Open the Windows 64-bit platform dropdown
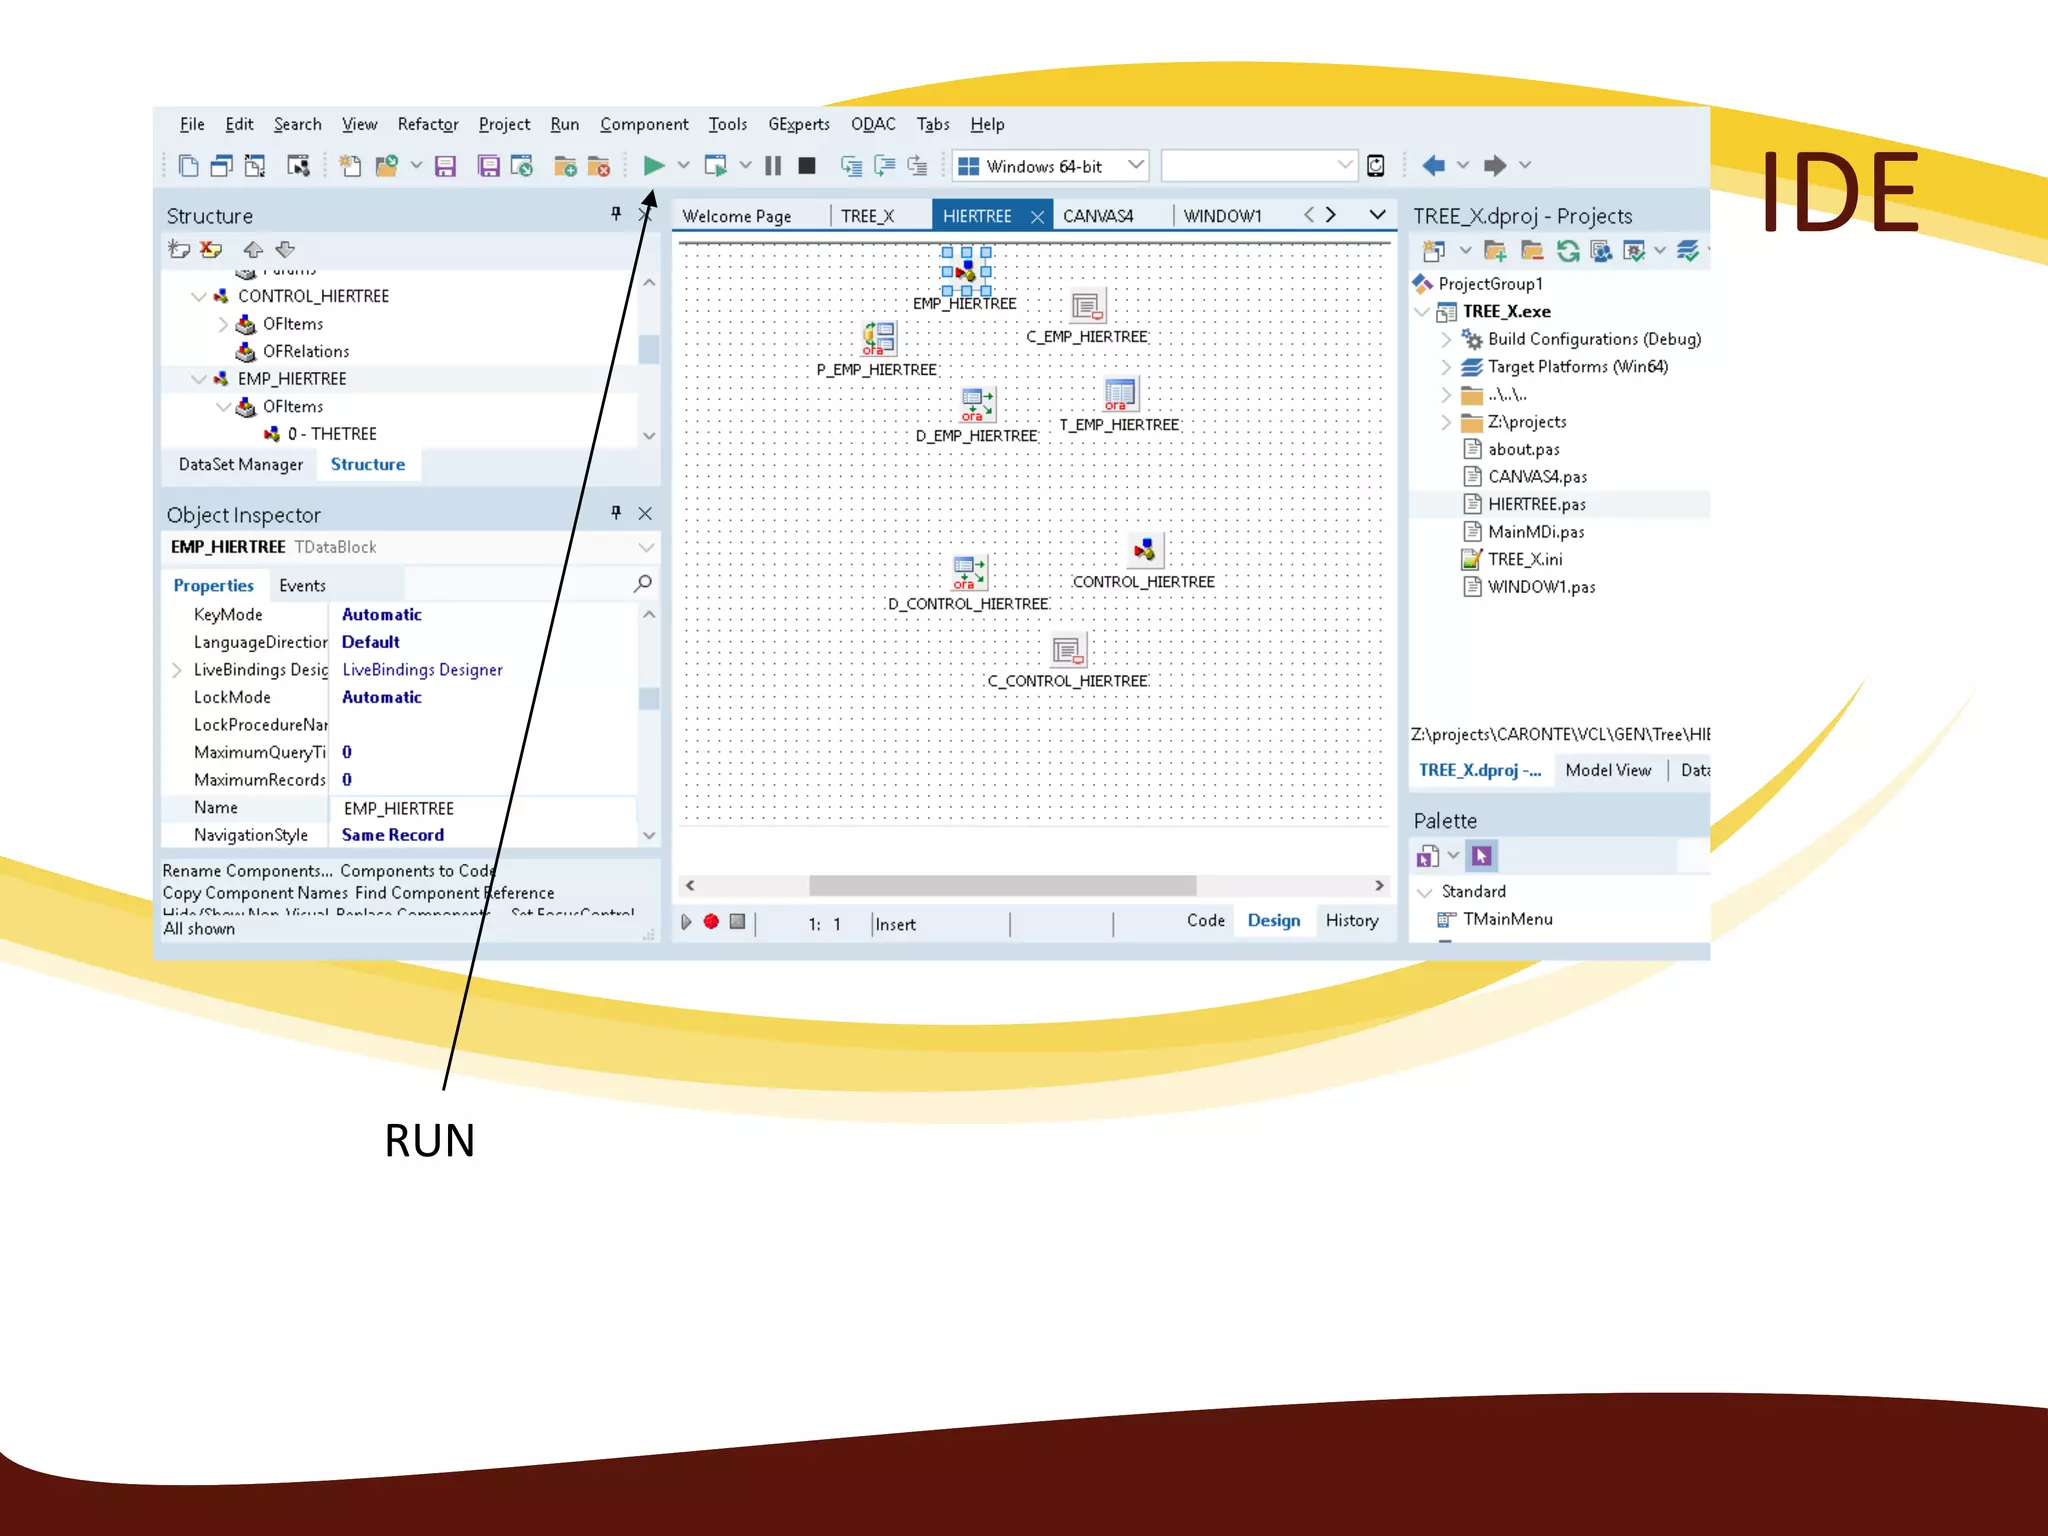Screen dimensions: 2048x1536 coord(1136,166)
